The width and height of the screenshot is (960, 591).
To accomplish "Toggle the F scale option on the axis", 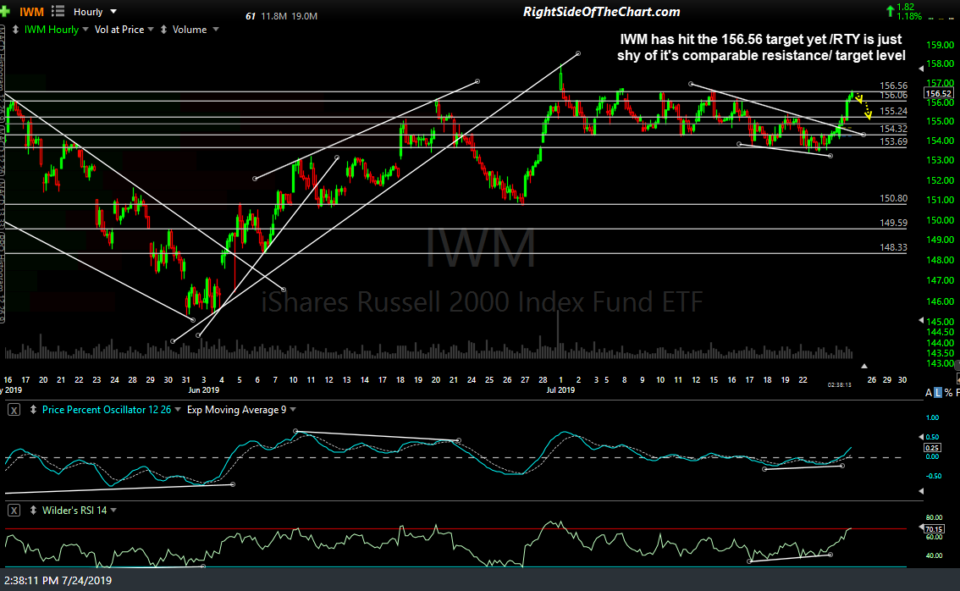I will tap(957, 392).
